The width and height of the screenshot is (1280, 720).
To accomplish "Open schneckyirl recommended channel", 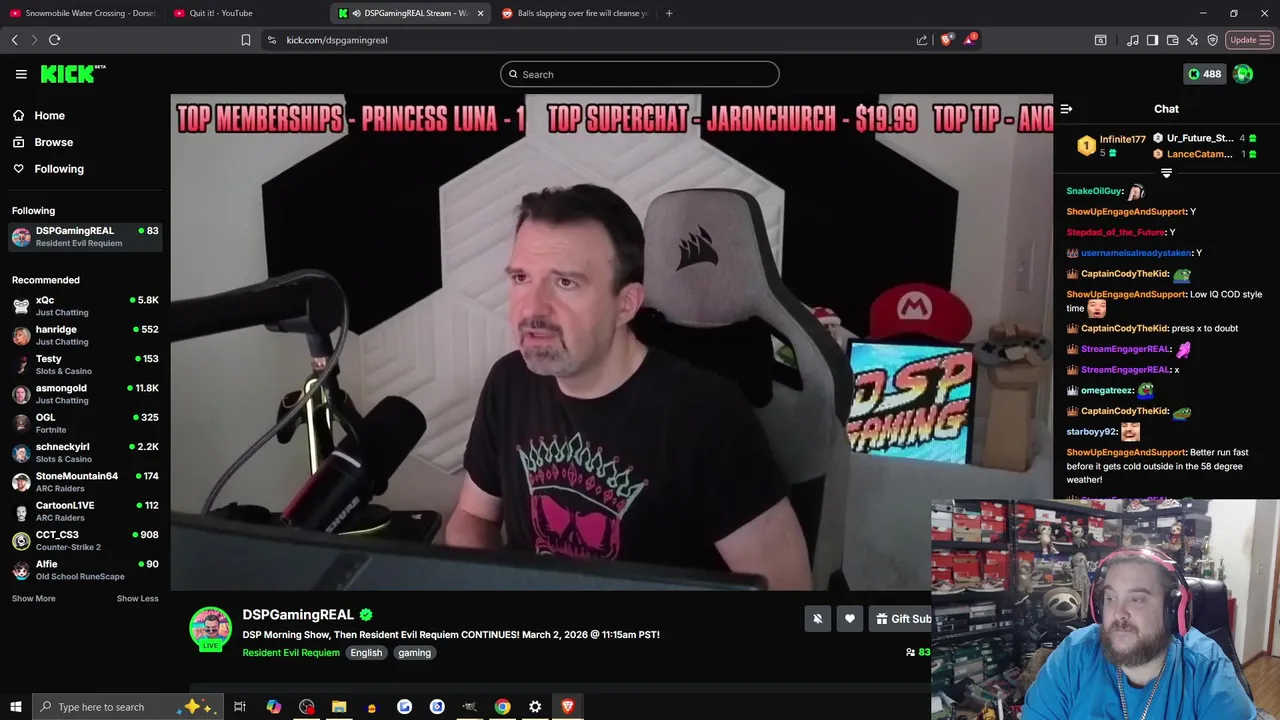I will (x=85, y=452).
